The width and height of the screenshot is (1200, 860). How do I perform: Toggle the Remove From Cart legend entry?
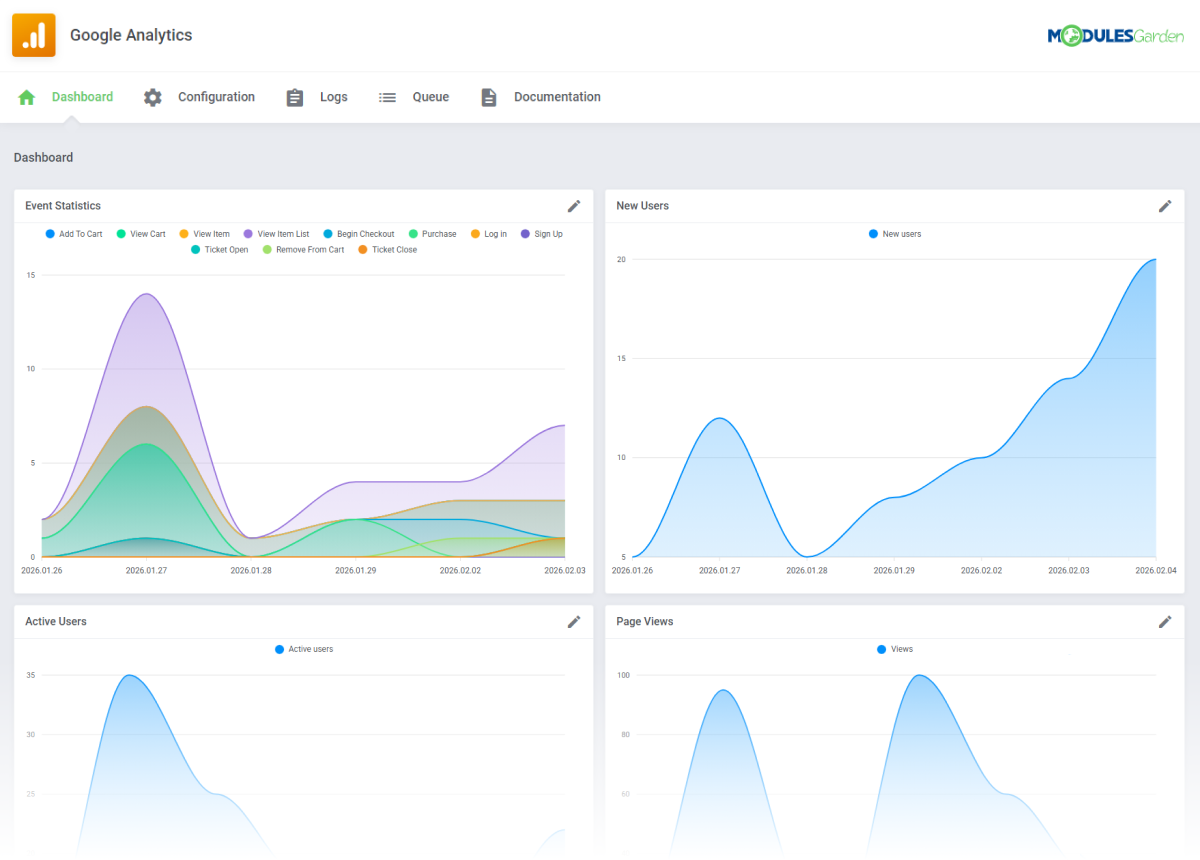303,250
